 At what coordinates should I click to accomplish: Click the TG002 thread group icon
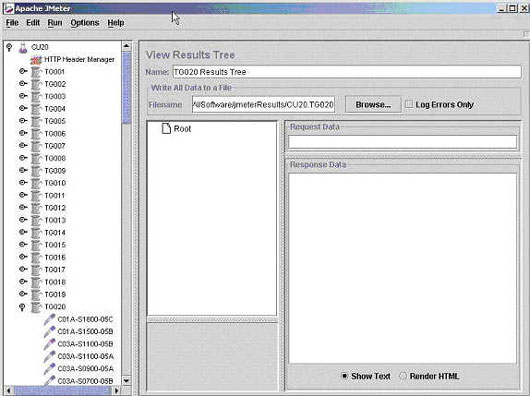[36, 84]
